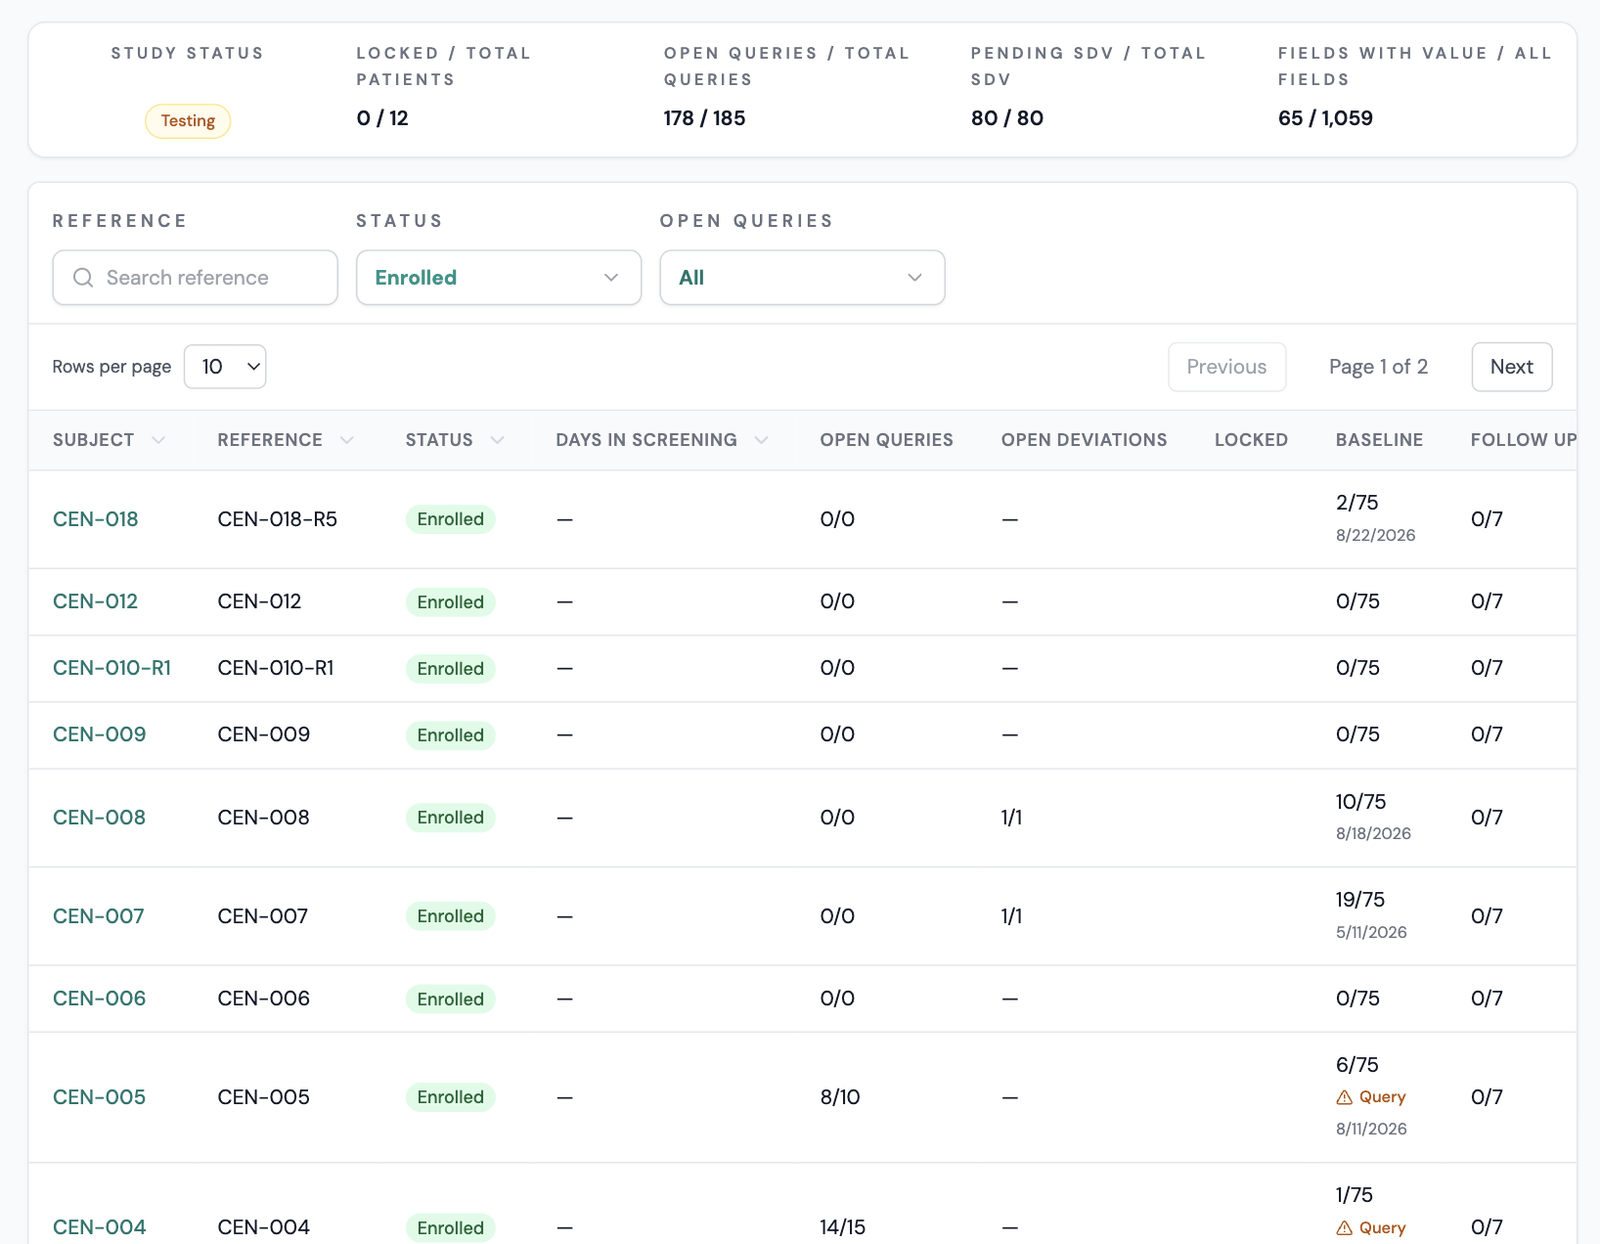1600x1244 pixels.
Task: Change Rows per page dropdown
Action: 225,367
